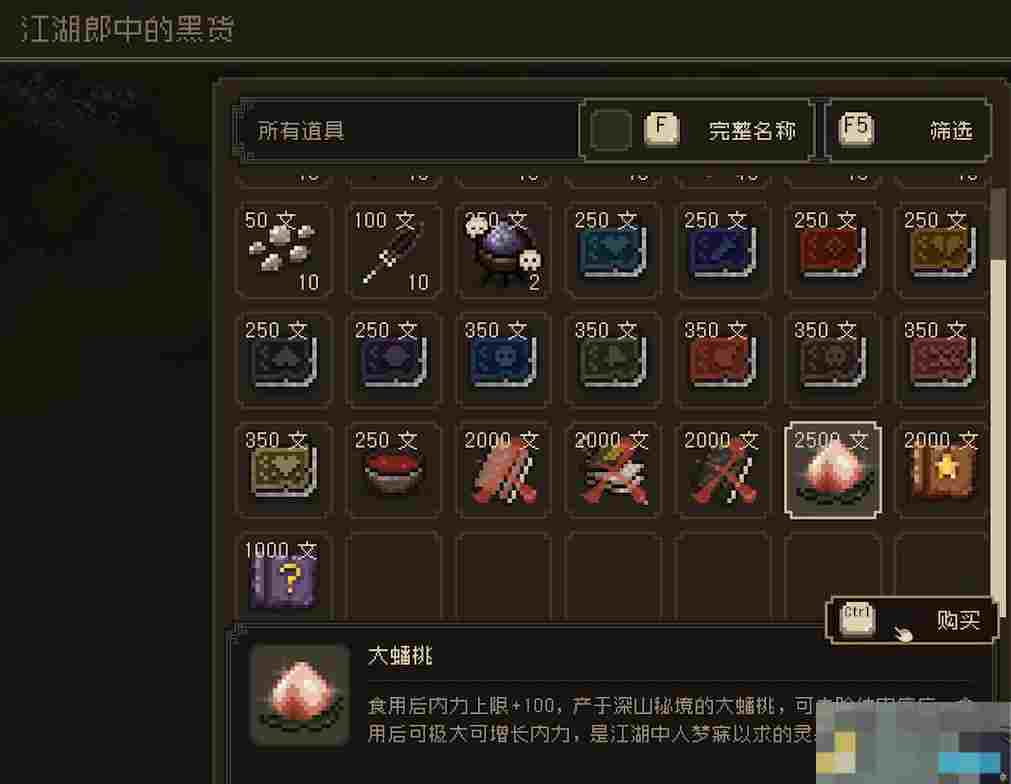
Task: Select the red bowl item priced 250文
Action: point(394,470)
